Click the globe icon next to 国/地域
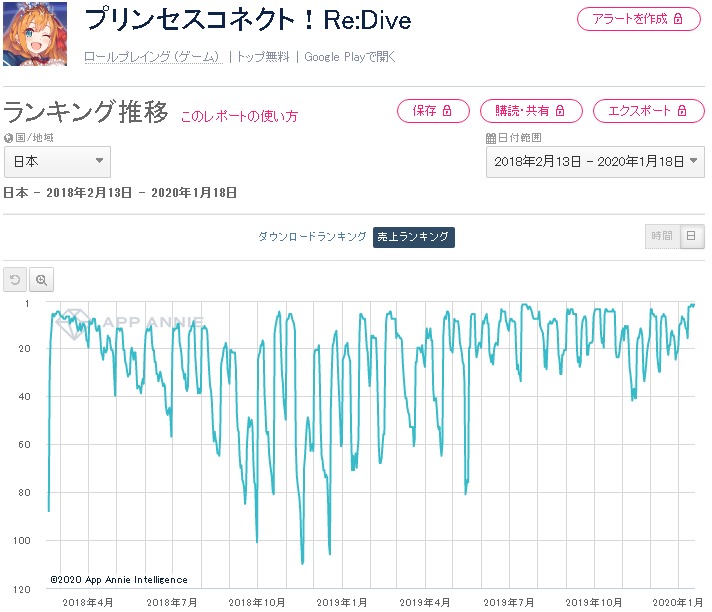The width and height of the screenshot is (712, 612). 8,138
